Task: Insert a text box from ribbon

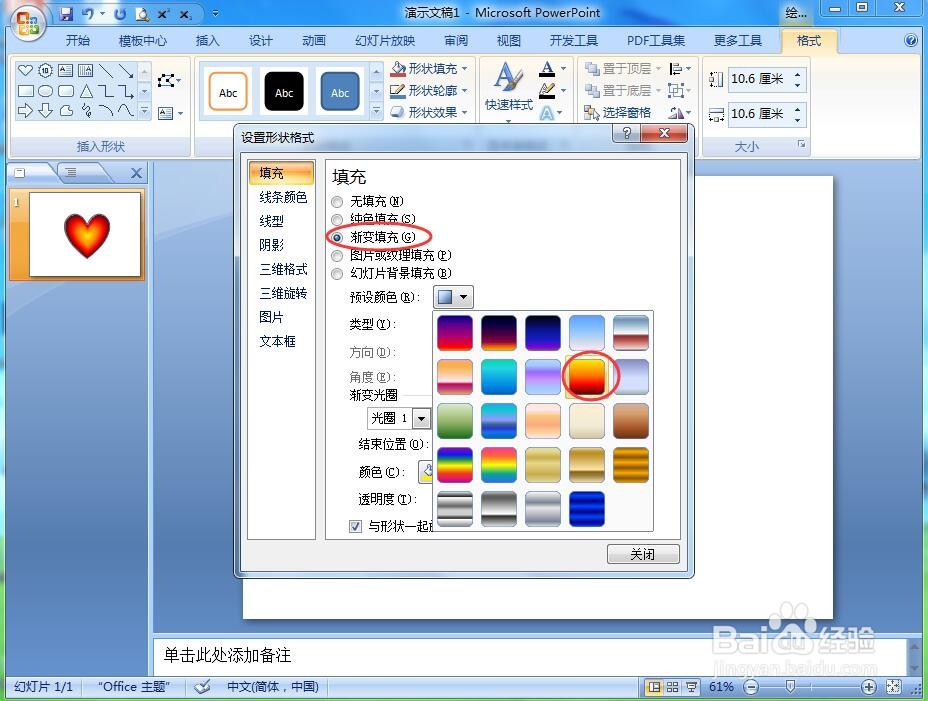Action: click(x=170, y=113)
